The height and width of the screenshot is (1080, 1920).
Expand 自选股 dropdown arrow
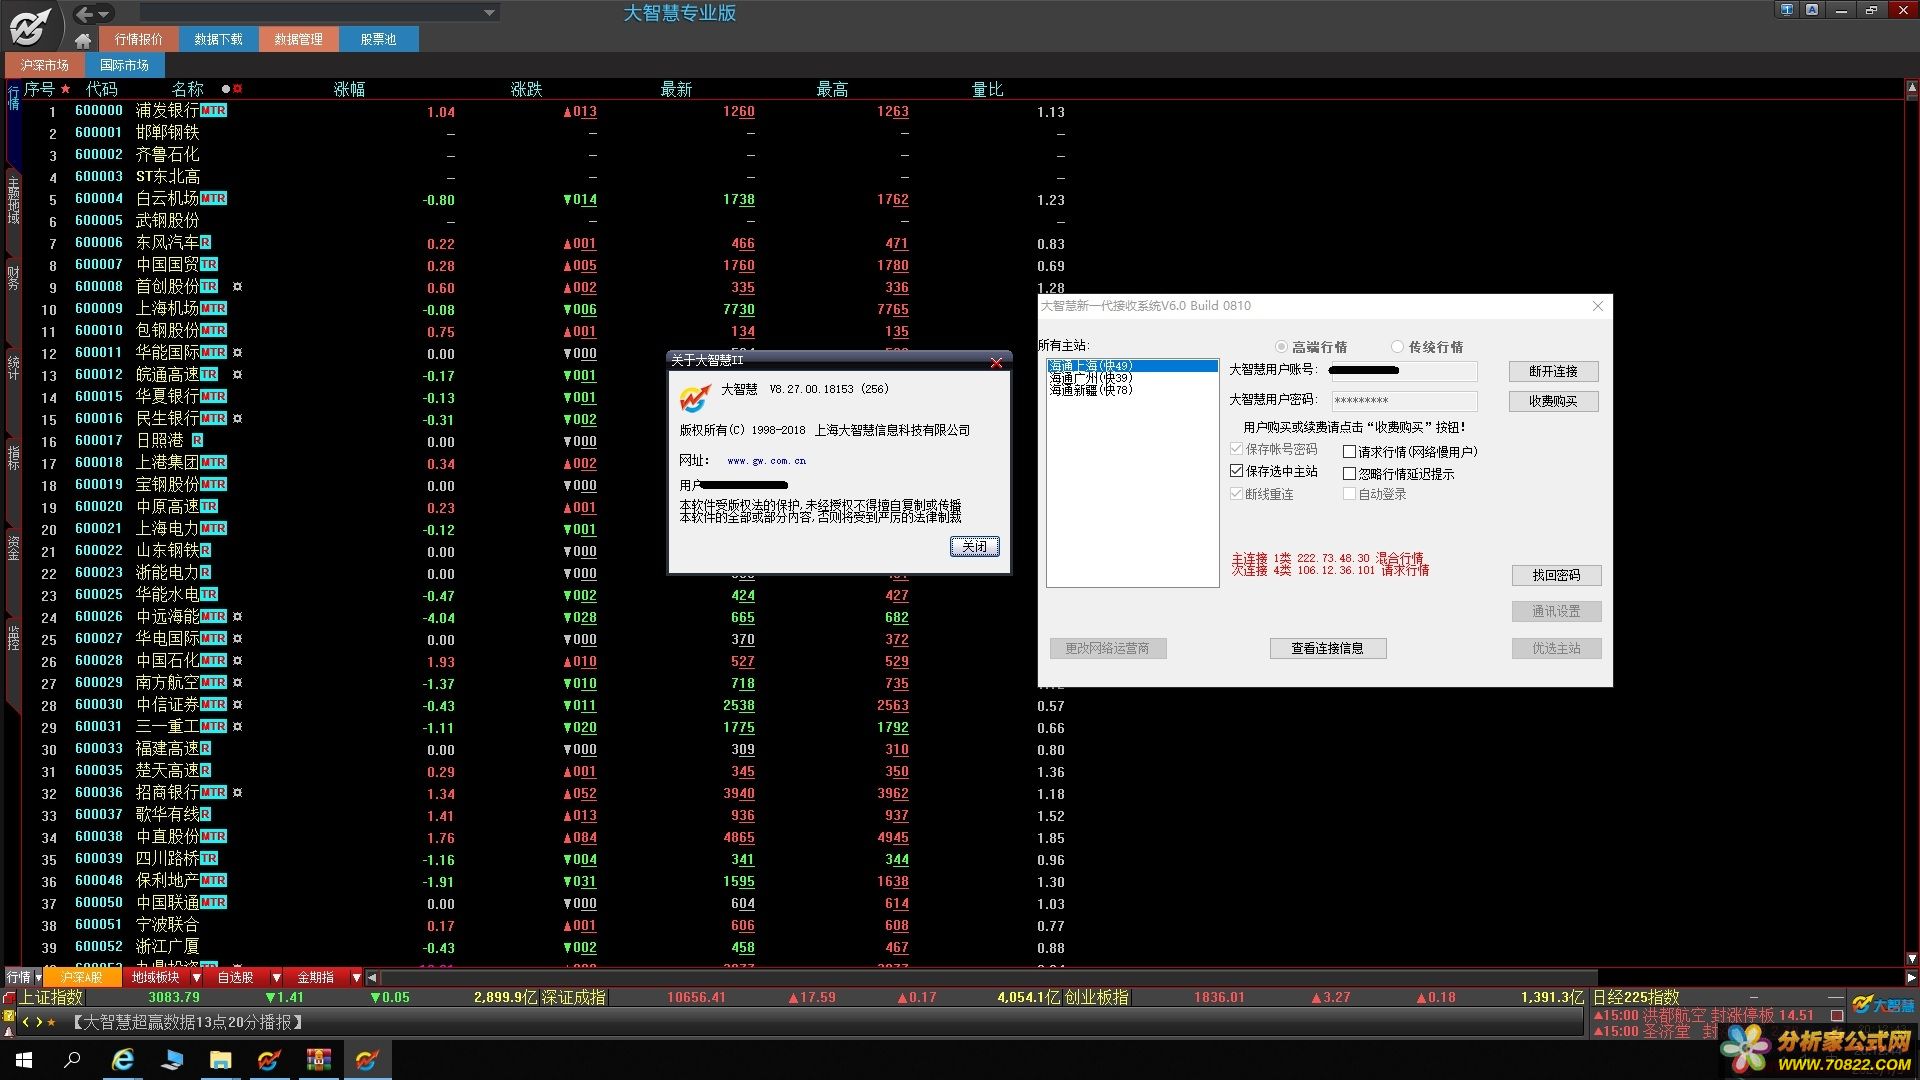coord(277,978)
